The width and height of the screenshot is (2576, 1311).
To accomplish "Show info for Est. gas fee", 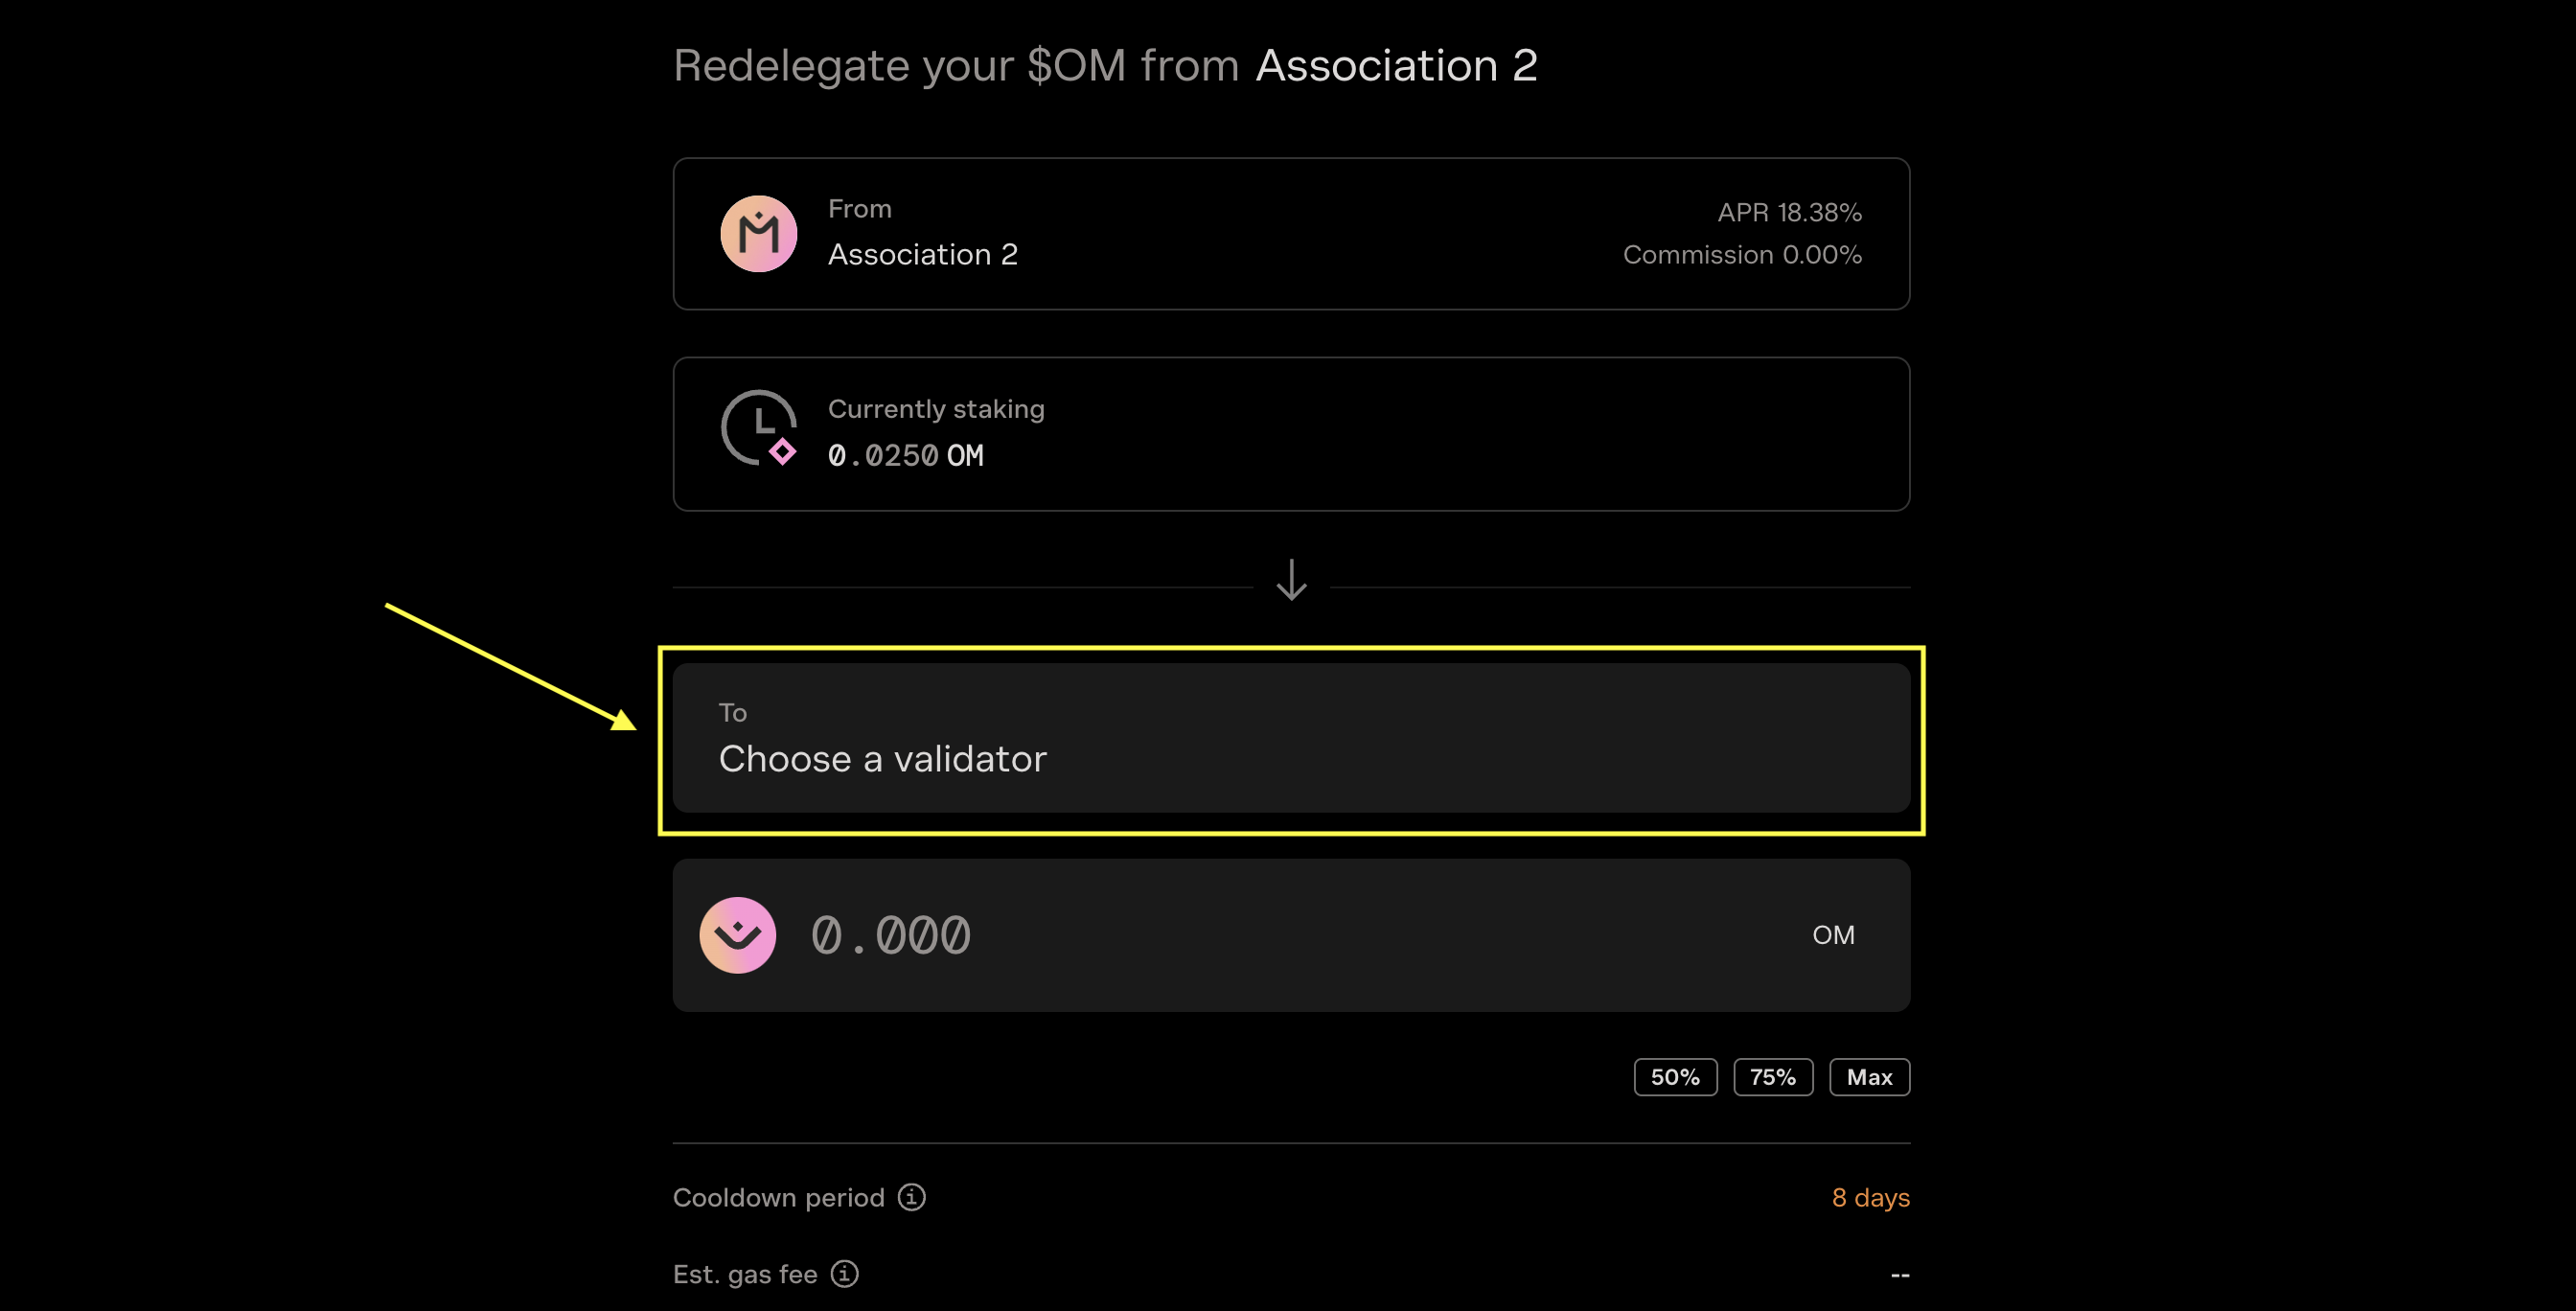I will [845, 1274].
